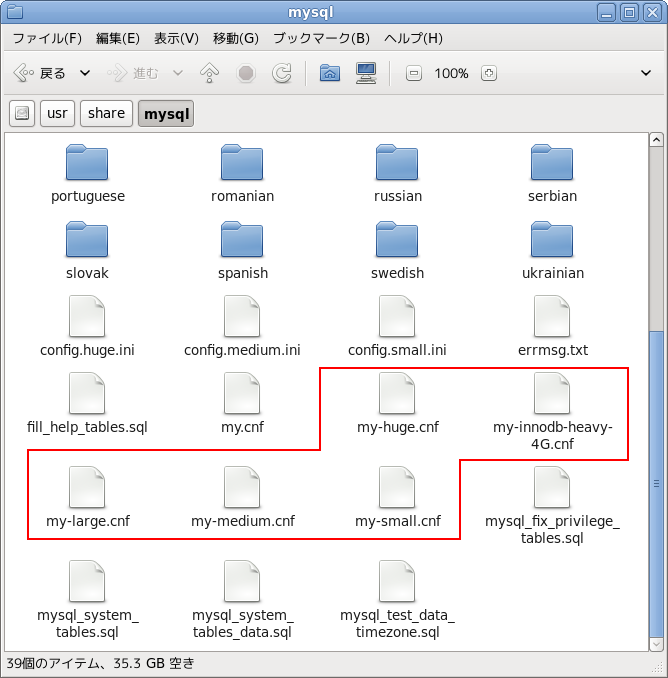This screenshot has width=668, height=678.
Task: Maximize the mysql window
Action: [630, 12]
